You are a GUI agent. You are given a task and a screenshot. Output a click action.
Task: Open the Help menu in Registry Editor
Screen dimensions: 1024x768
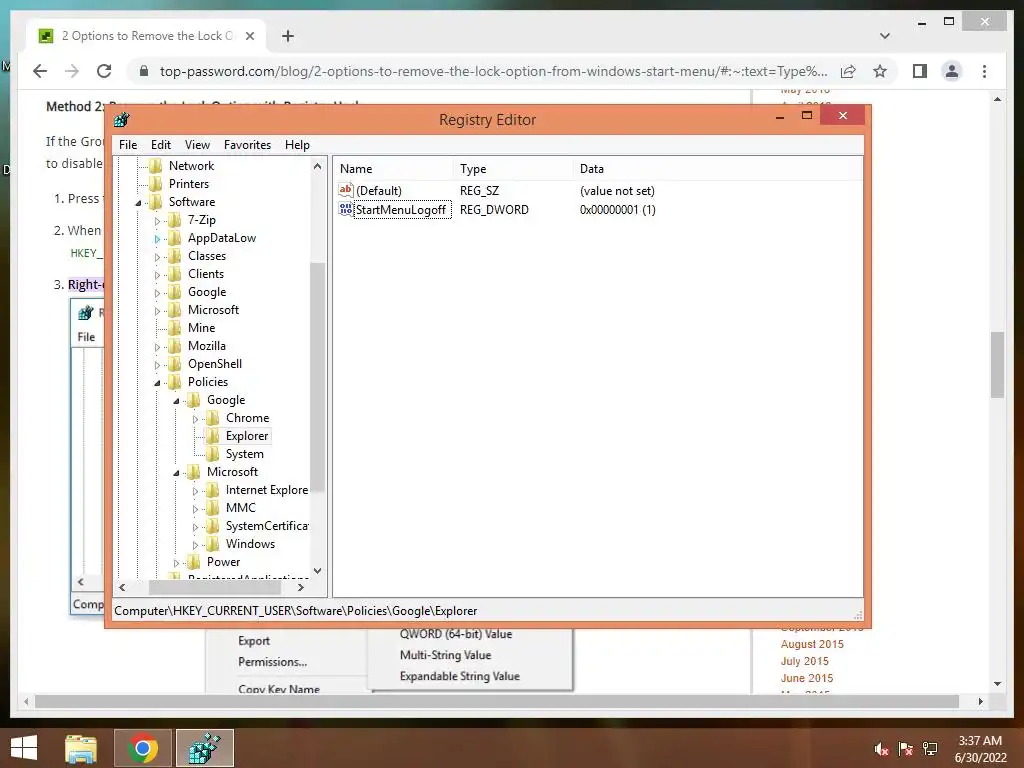tap(297, 145)
